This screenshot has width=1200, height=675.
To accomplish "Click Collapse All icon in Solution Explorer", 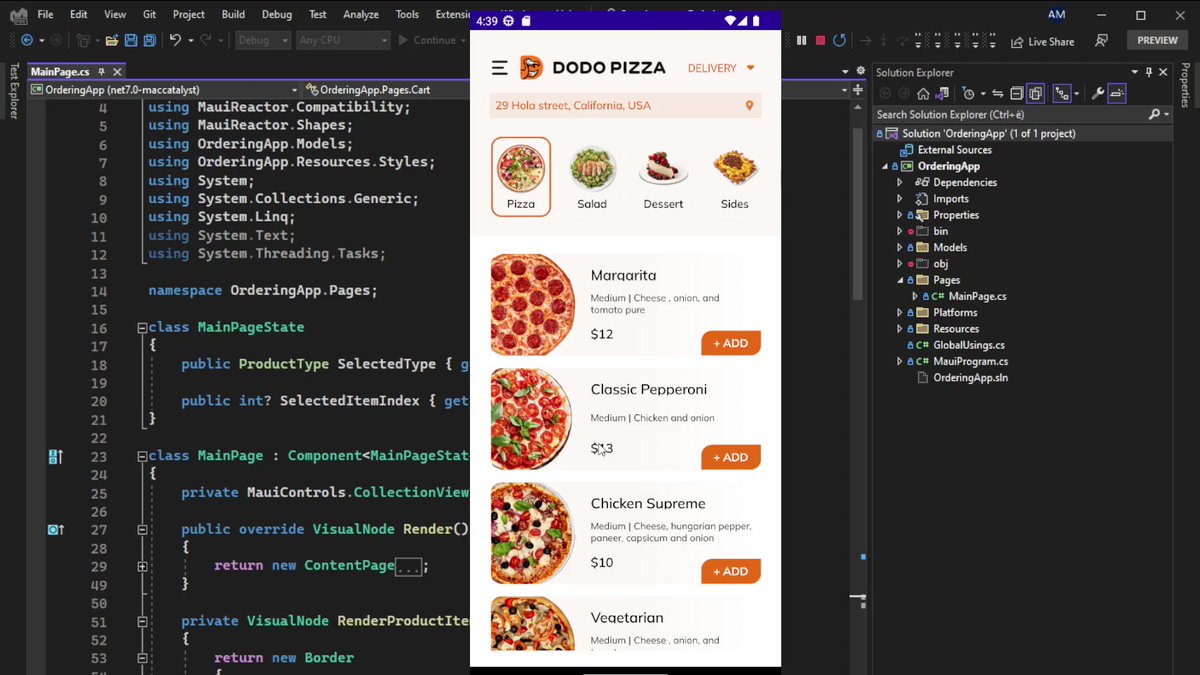I will pyautogui.click(x=1016, y=93).
